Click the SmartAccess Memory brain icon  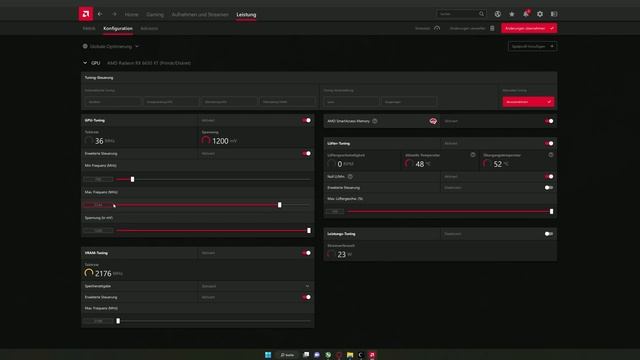coord(433,121)
